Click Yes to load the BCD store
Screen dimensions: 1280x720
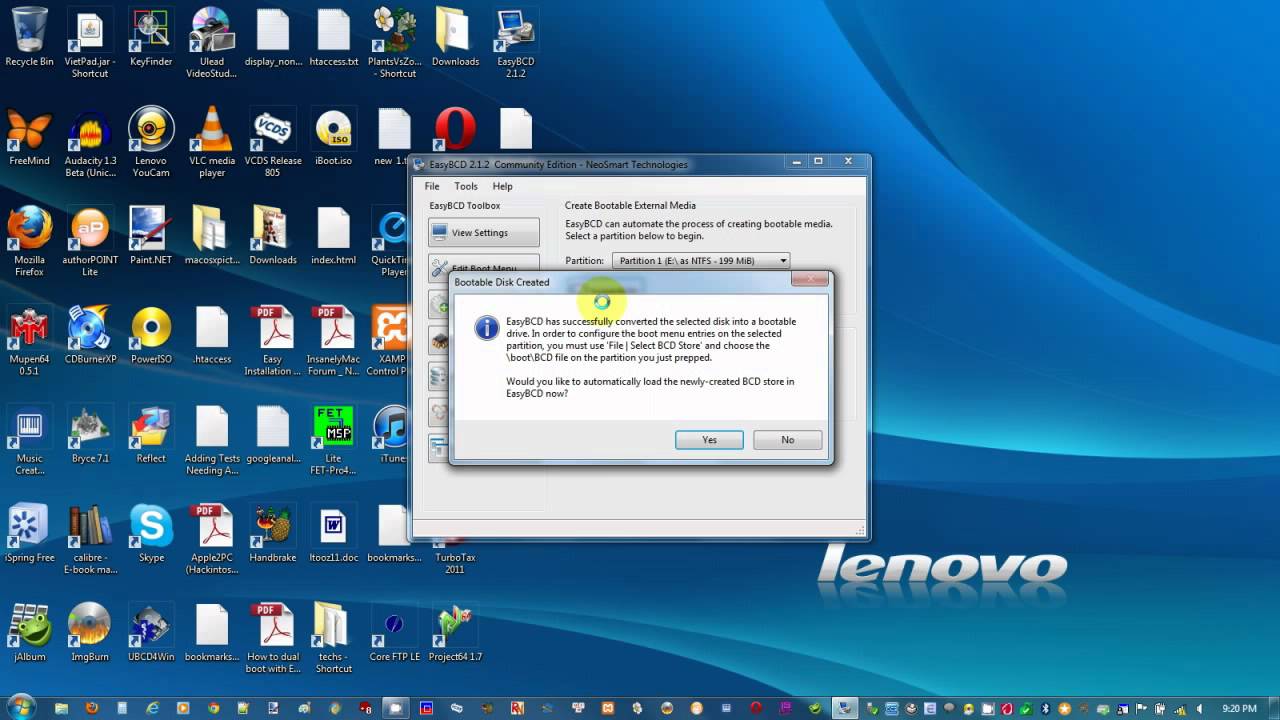[709, 440]
